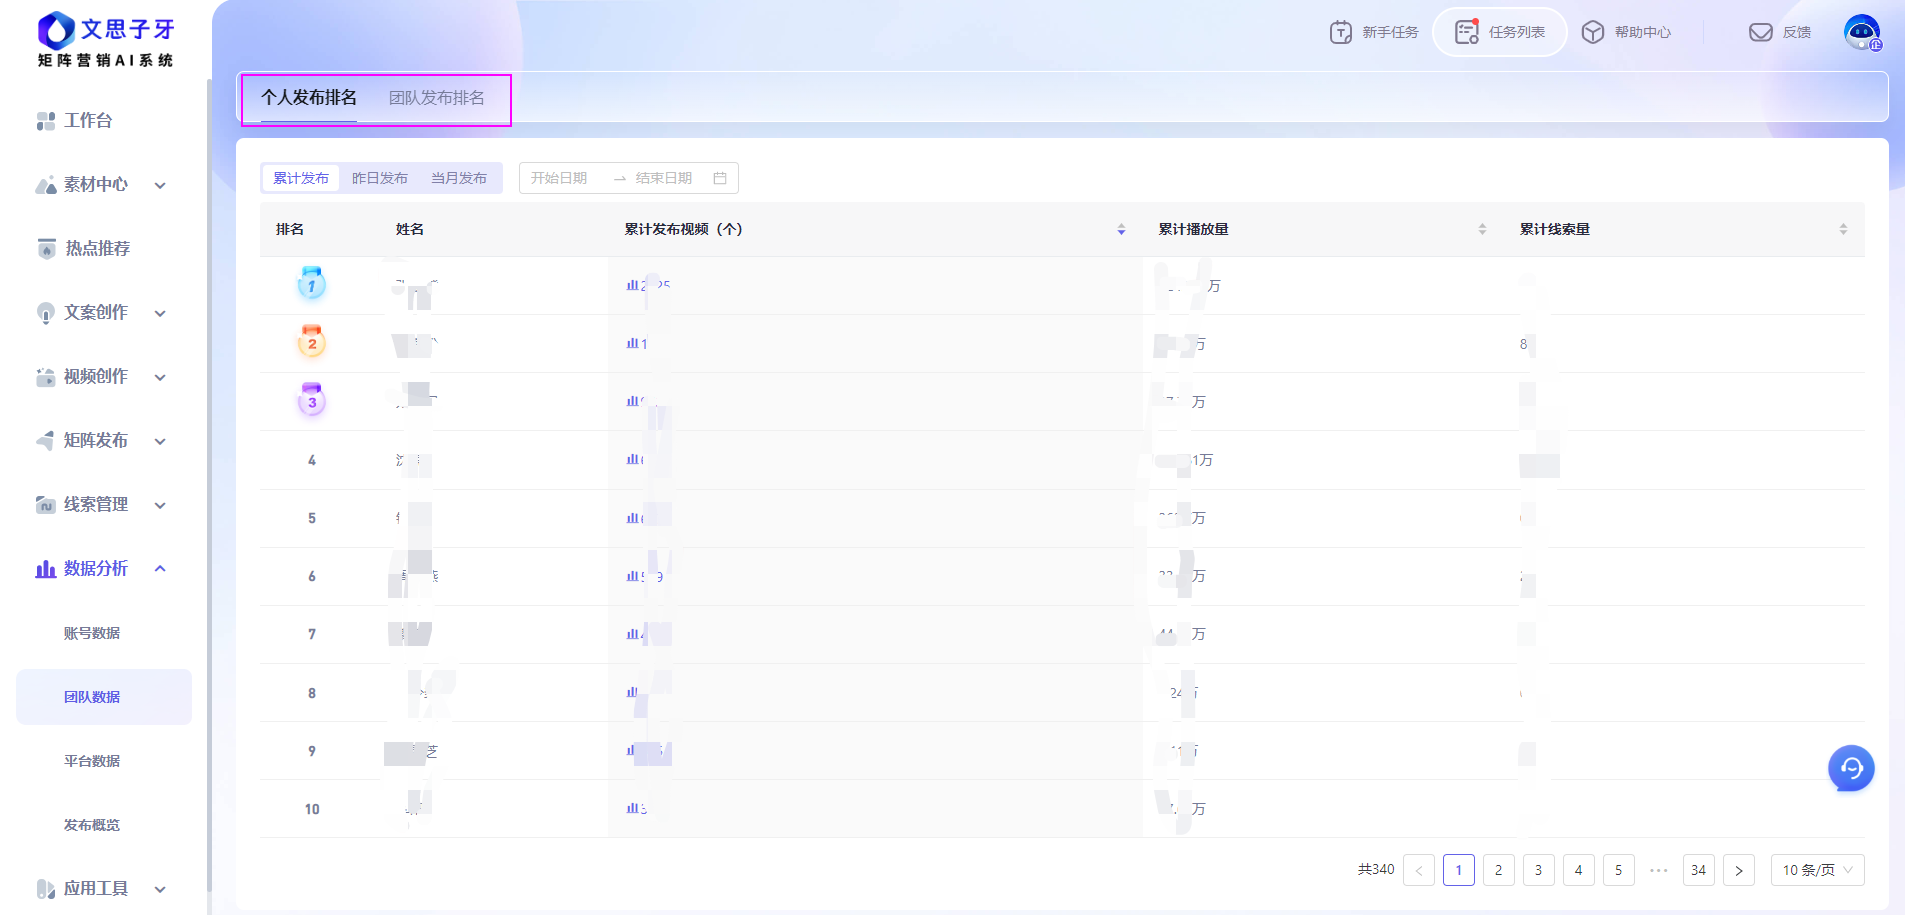Click the 线索管理 icon

[x=46, y=505]
